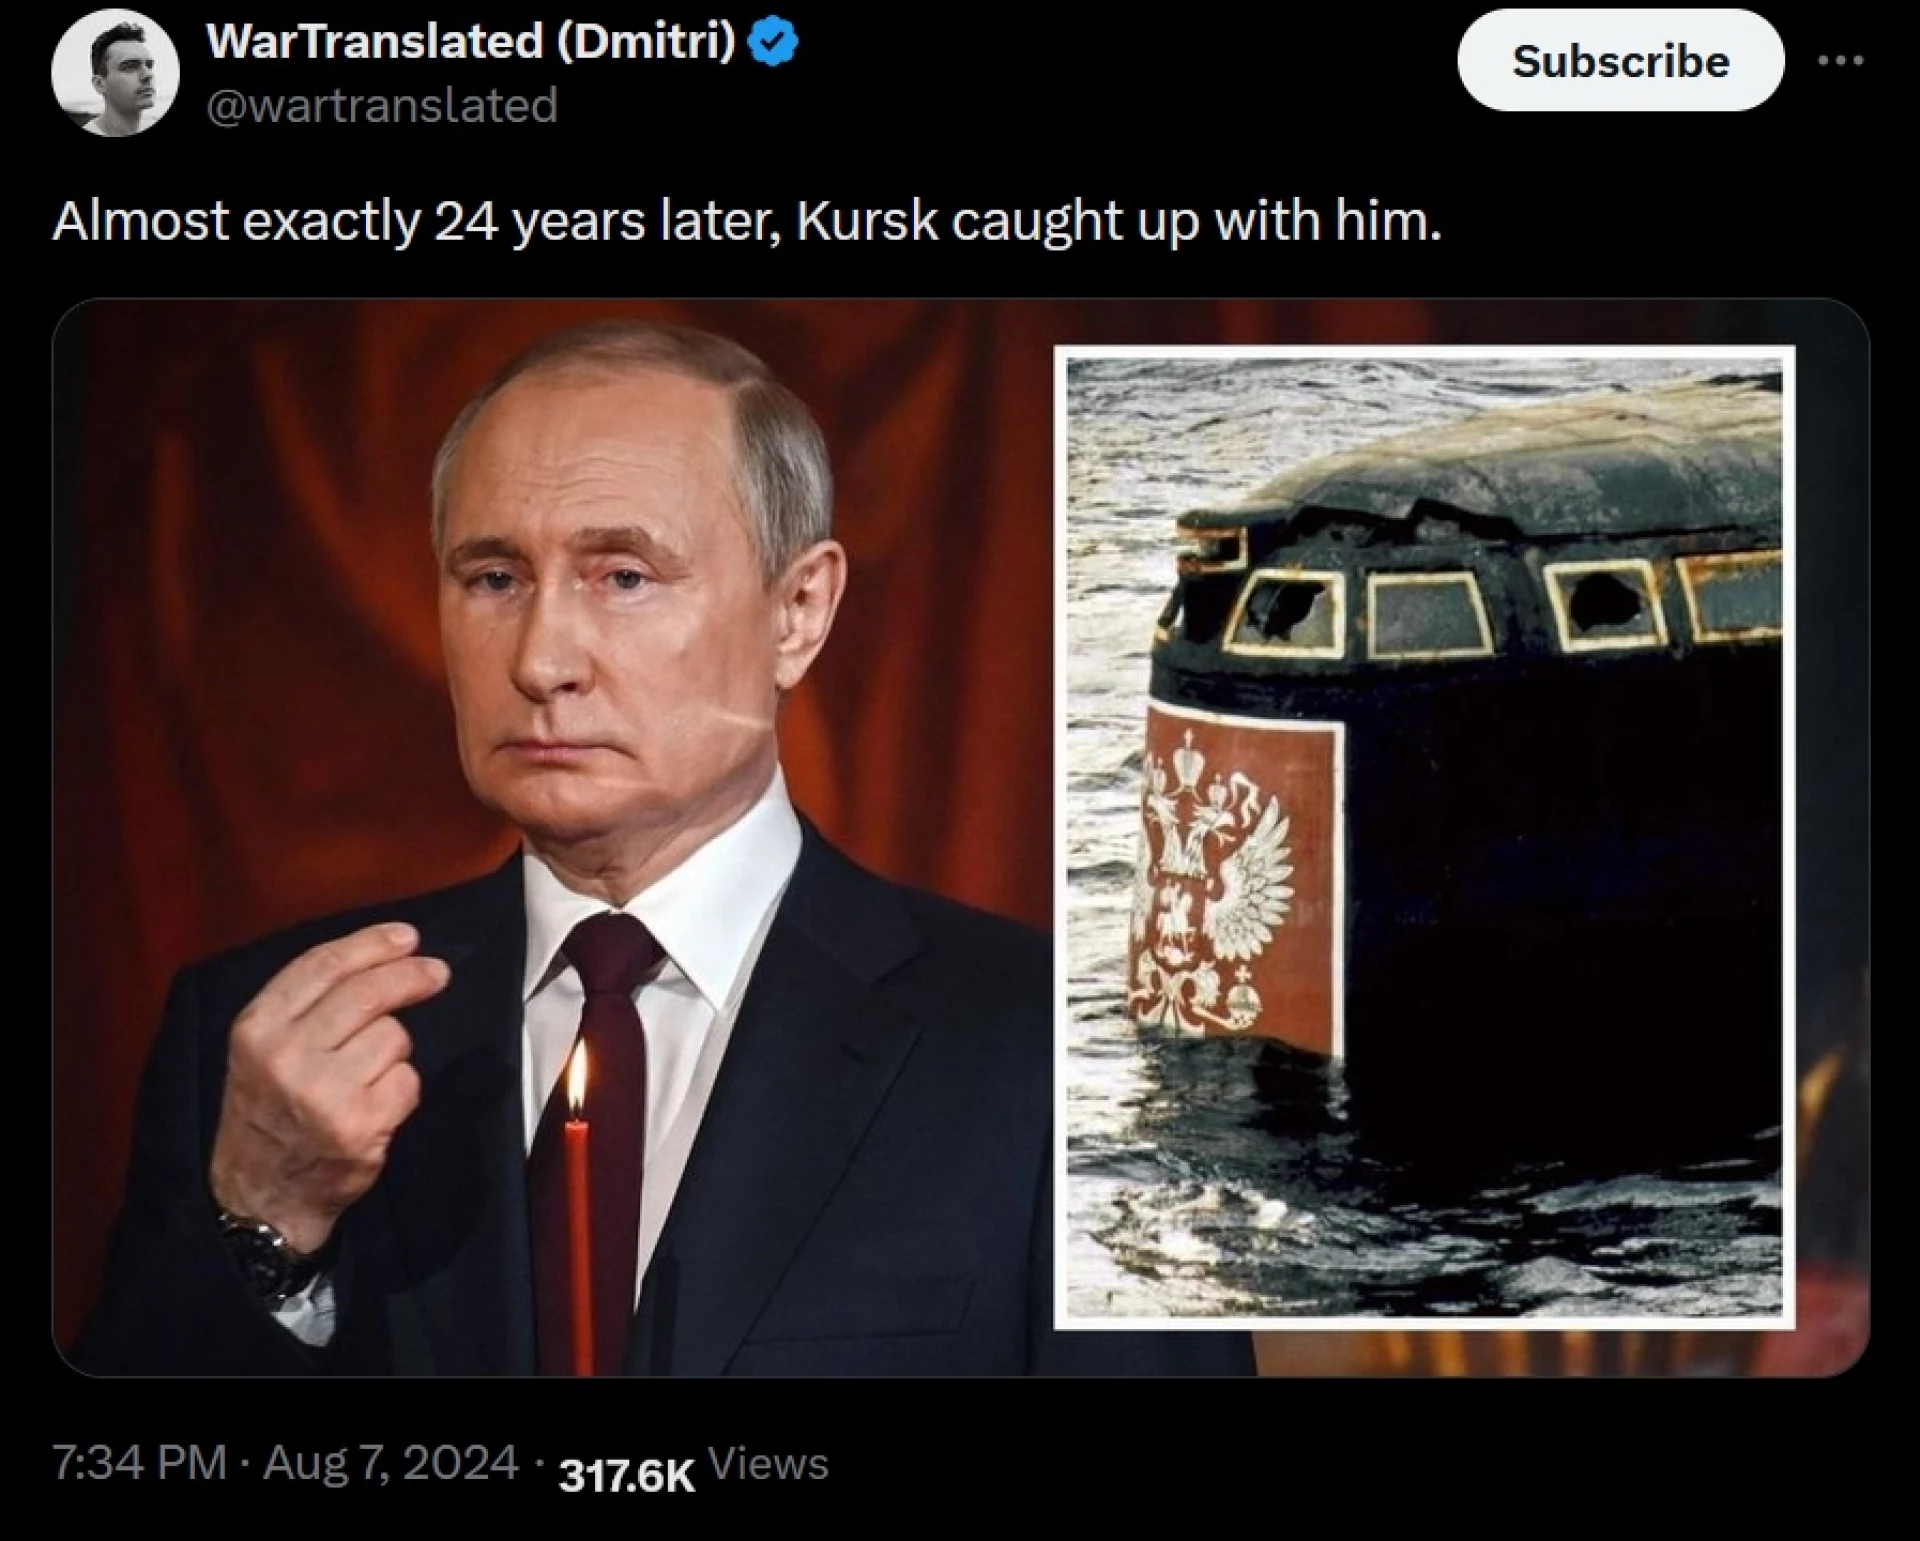Open the inset submarine photo

coord(1424,838)
